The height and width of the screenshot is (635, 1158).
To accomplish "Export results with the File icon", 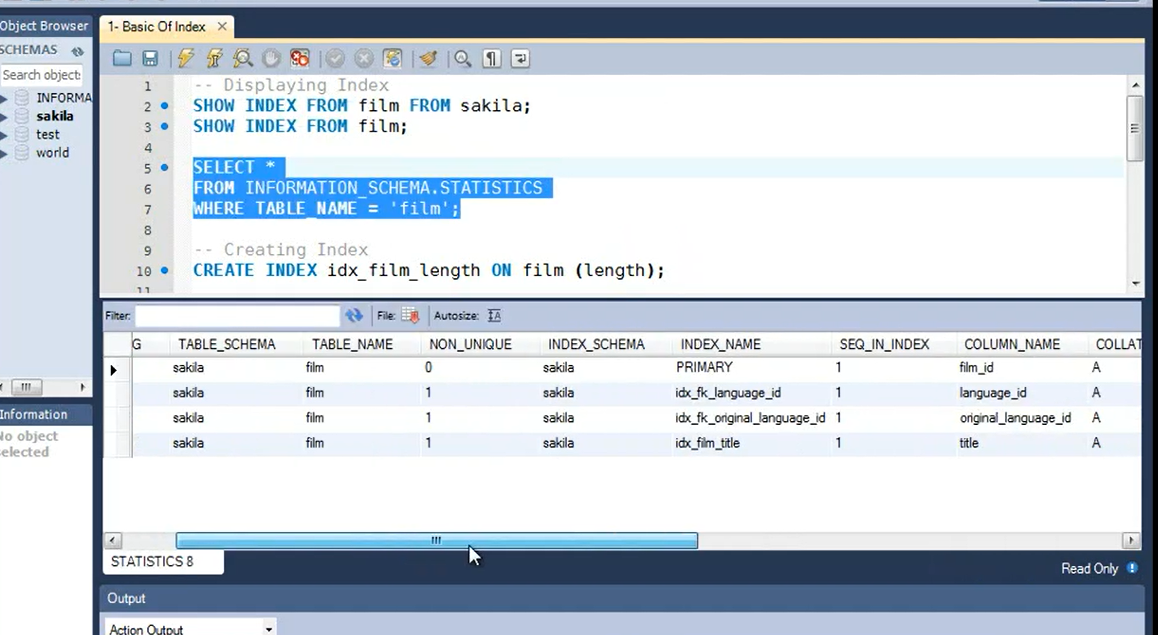I will (x=410, y=316).
